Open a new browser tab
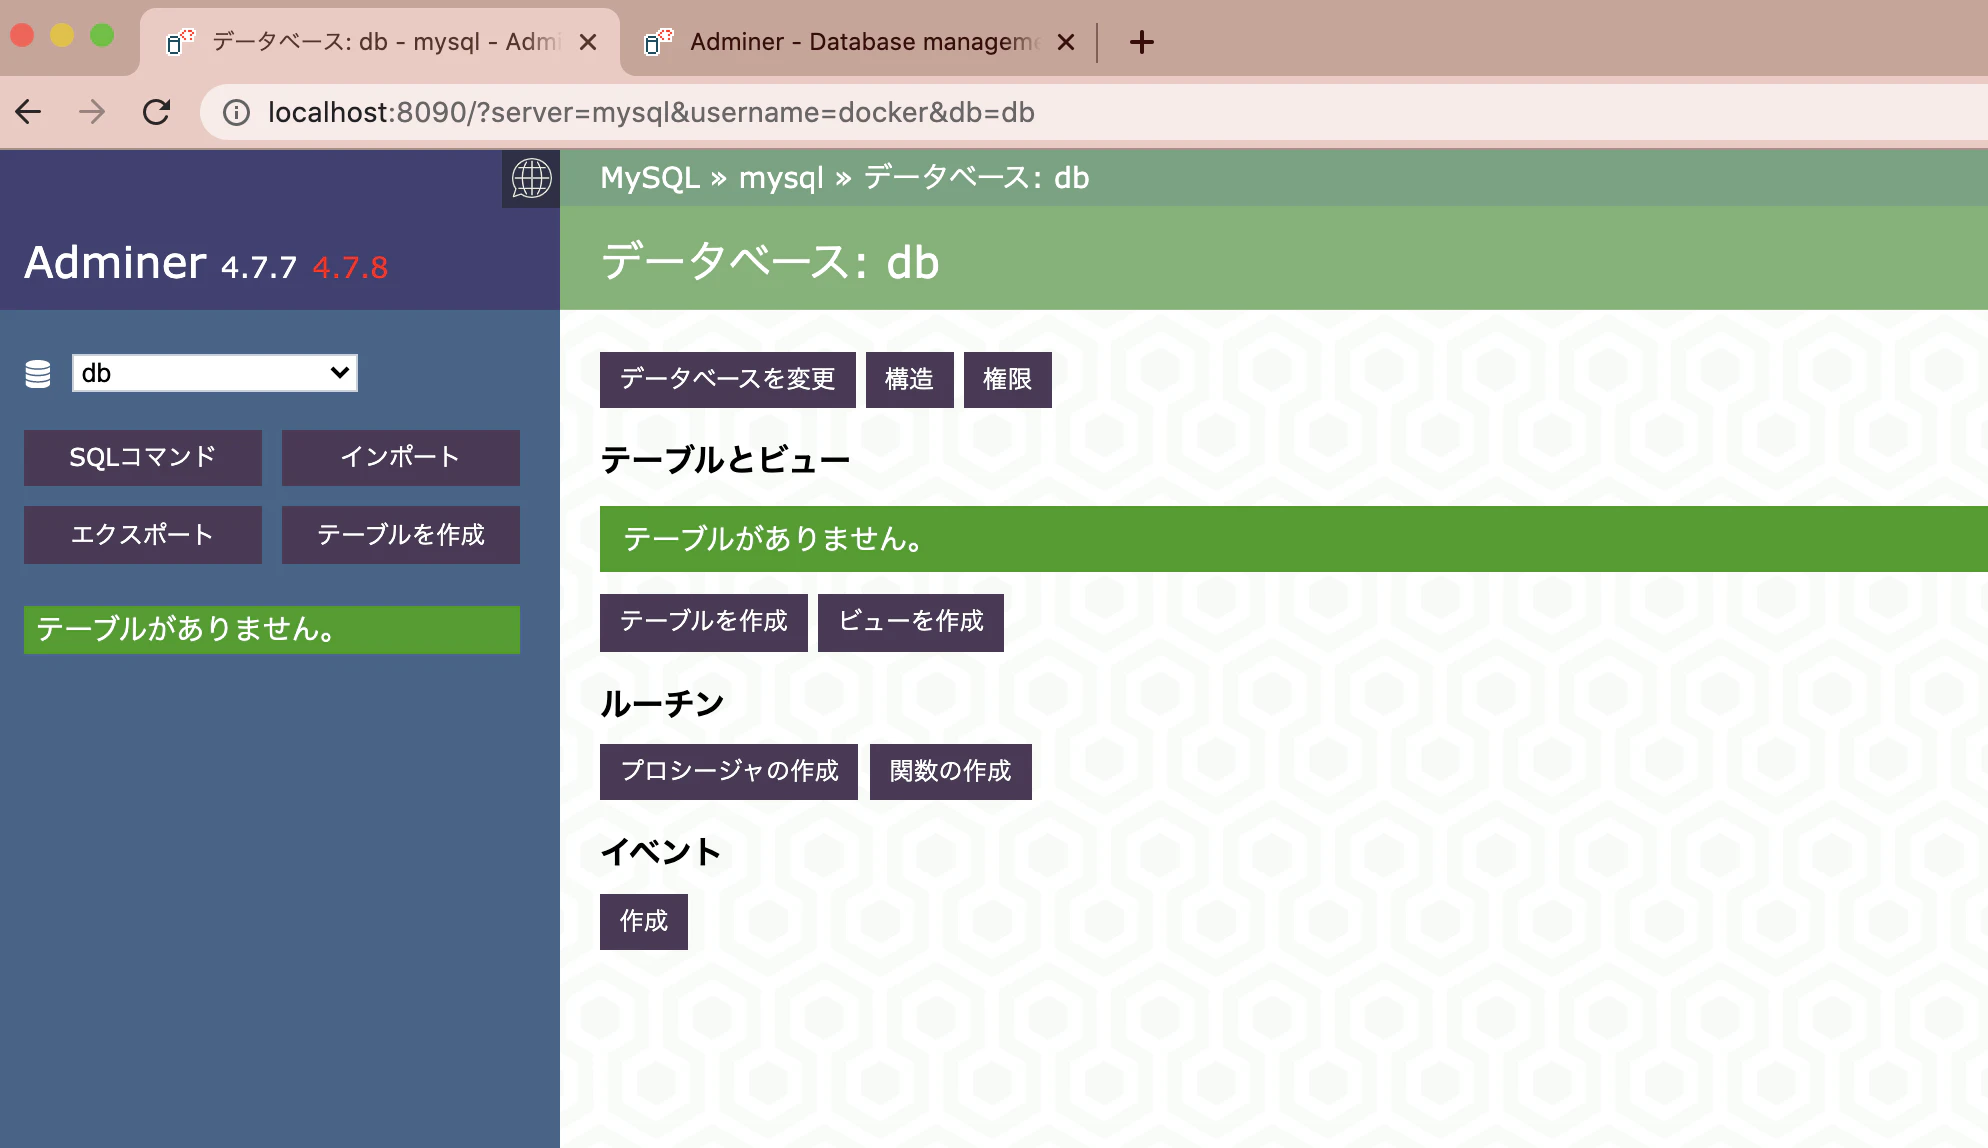The image size is (1988, 1148). (x=1141, y=42)
